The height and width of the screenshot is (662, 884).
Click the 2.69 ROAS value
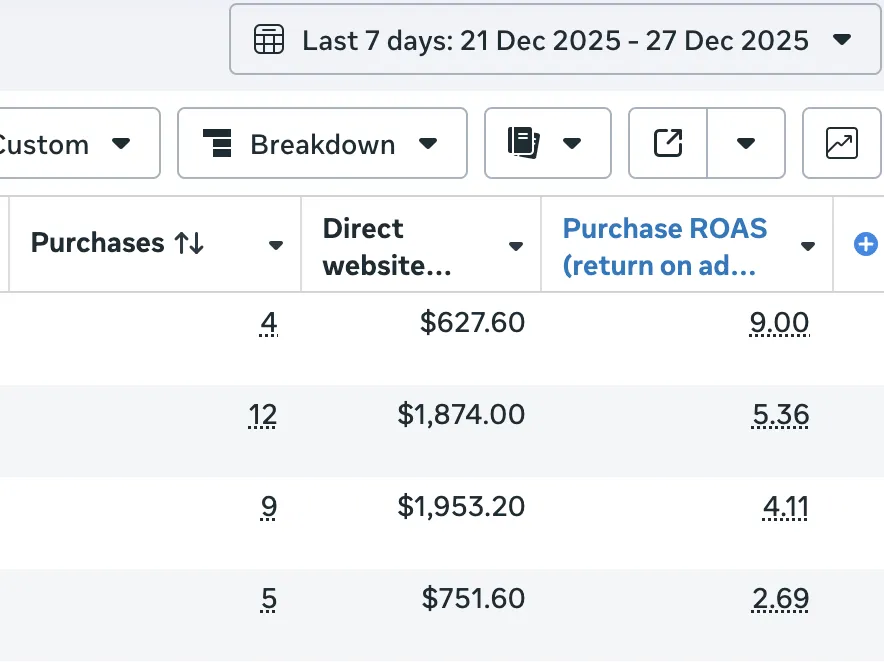(x=780, y=599)
